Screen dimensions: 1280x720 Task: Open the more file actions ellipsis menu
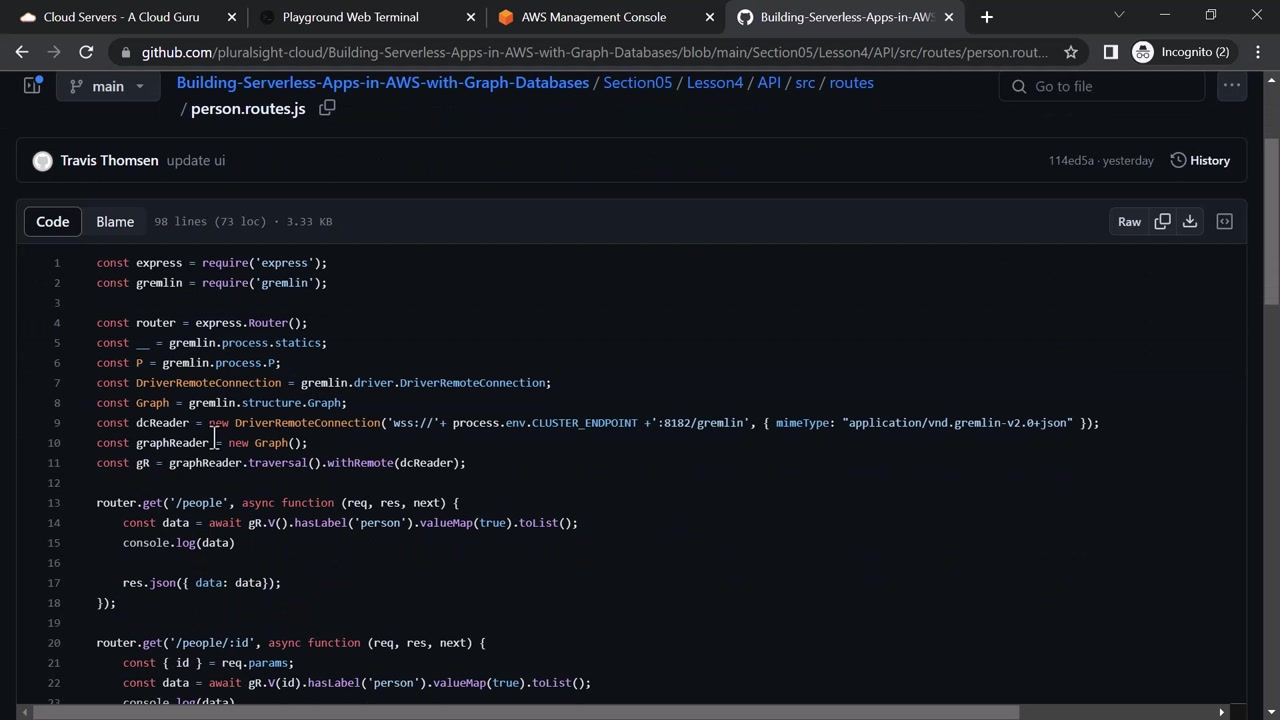pos(1231,86)
